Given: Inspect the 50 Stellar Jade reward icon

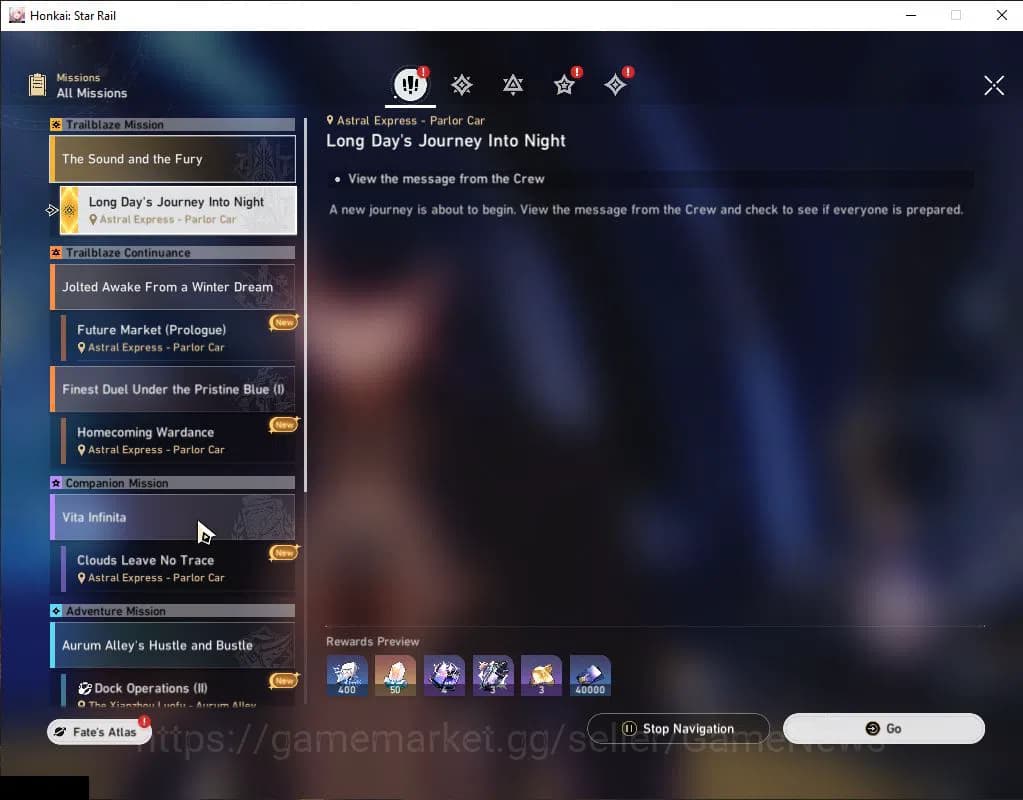Looking at the screenshot, I should pos(395,676).
